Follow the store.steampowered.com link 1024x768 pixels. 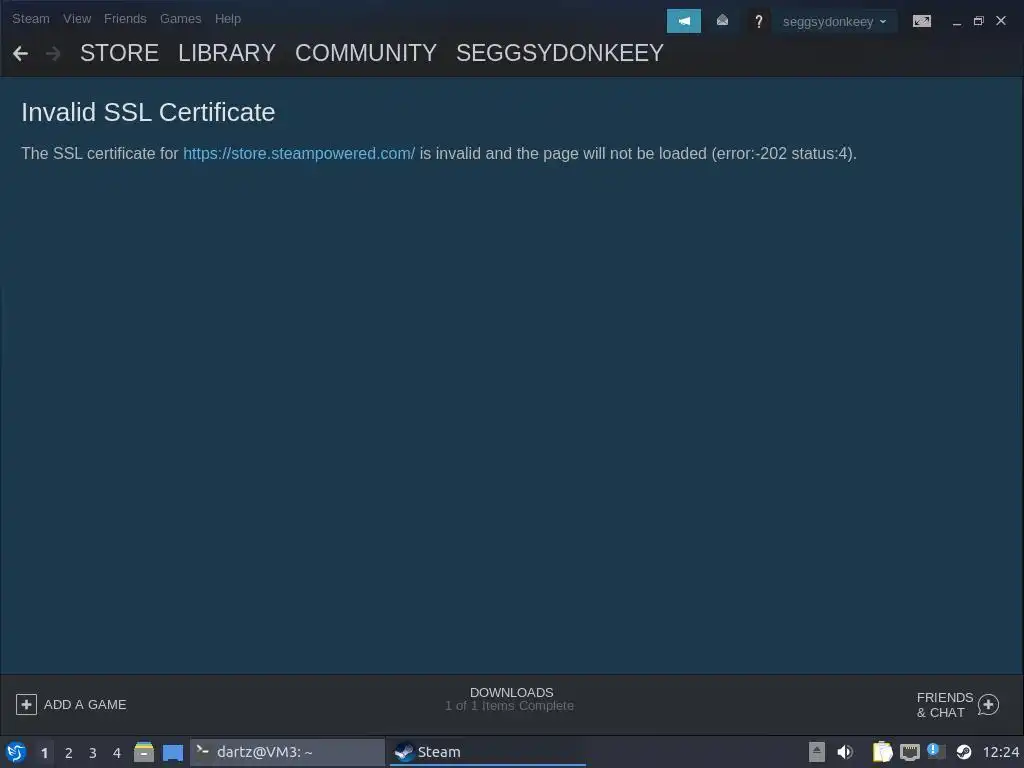click(299, 153)
